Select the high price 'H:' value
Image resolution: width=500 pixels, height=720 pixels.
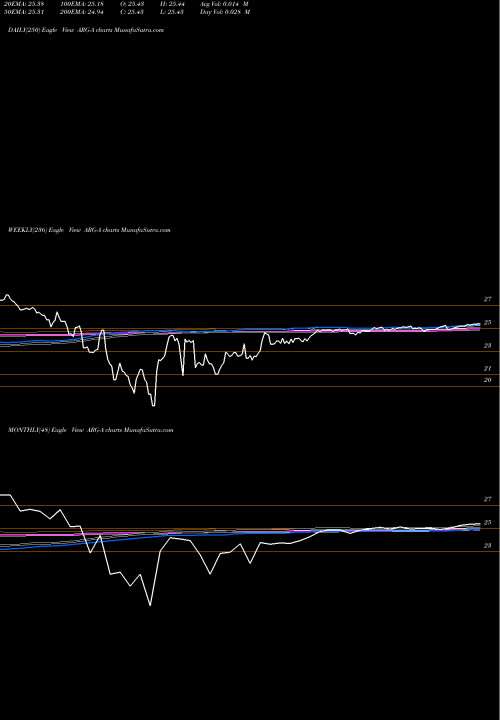[x=172, y=3]
